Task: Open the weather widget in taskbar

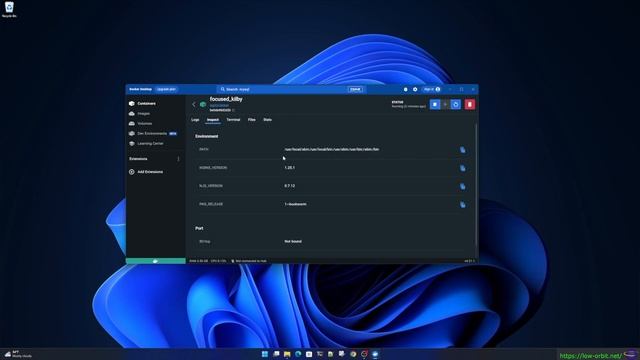Action: coord(18,354)
